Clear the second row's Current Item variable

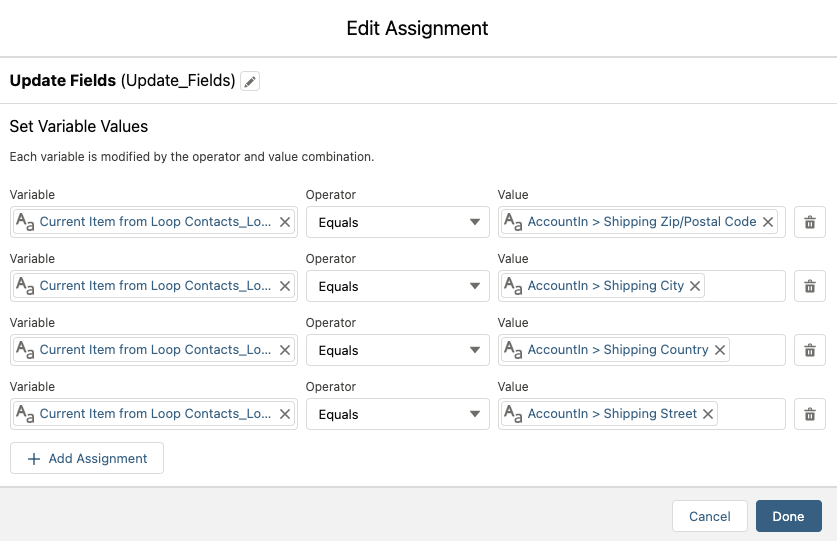point(285,286)
